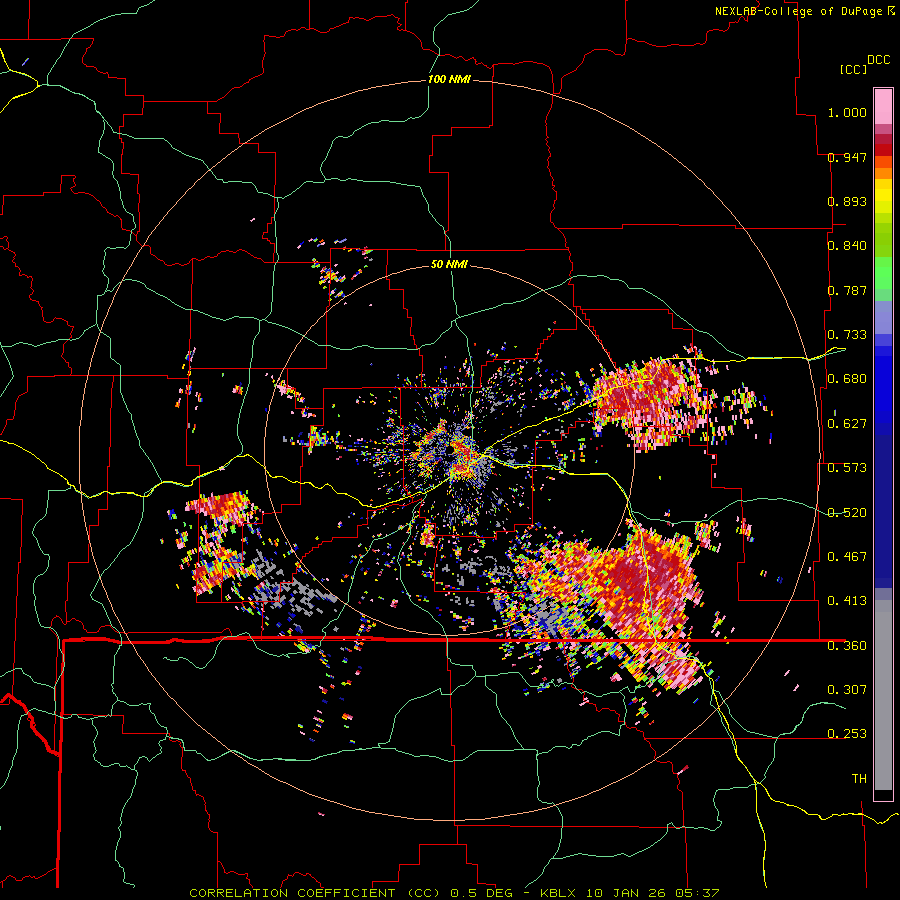Pick the lavender color bar segment

coord(883,317)
